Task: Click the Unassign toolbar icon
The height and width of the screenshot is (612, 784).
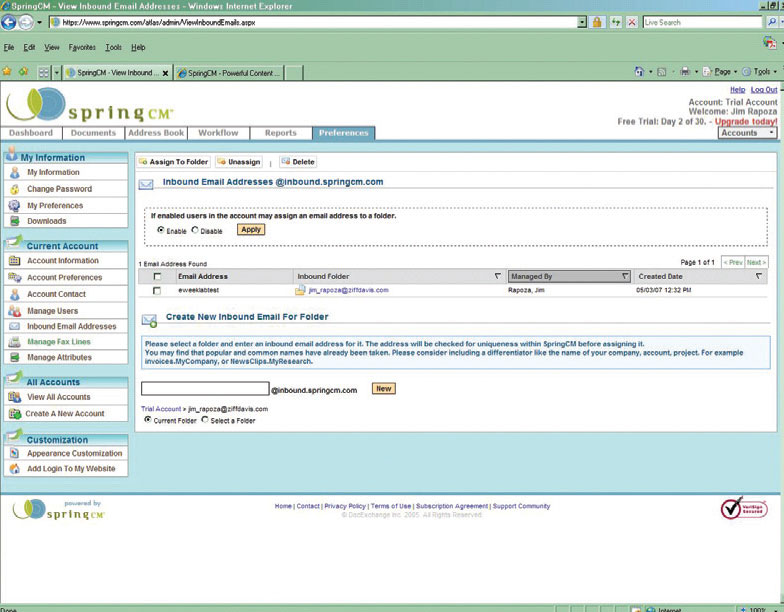Action: pyautogui.click(x=221, y=162)
